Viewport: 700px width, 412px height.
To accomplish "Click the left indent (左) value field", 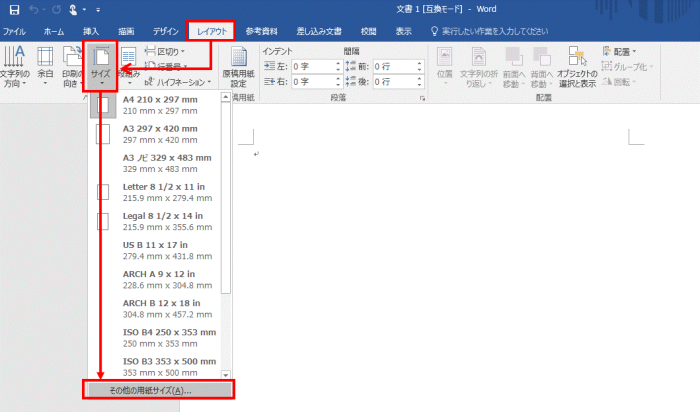I will 308,67.
